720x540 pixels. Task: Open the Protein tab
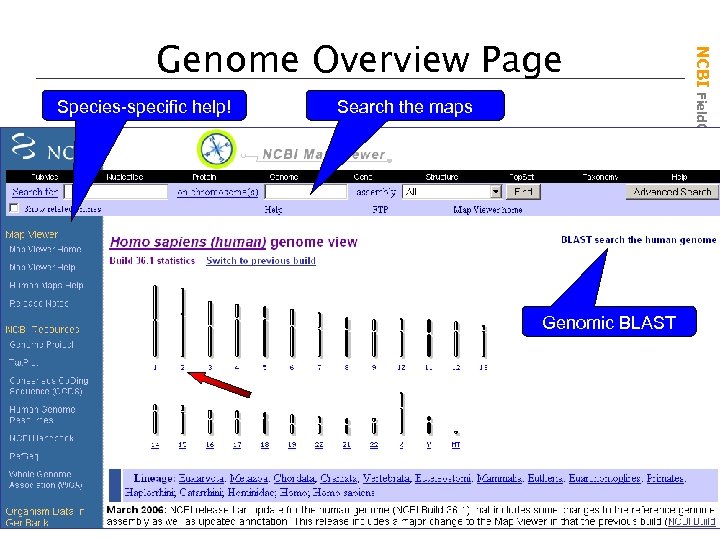tap(204, 177)
